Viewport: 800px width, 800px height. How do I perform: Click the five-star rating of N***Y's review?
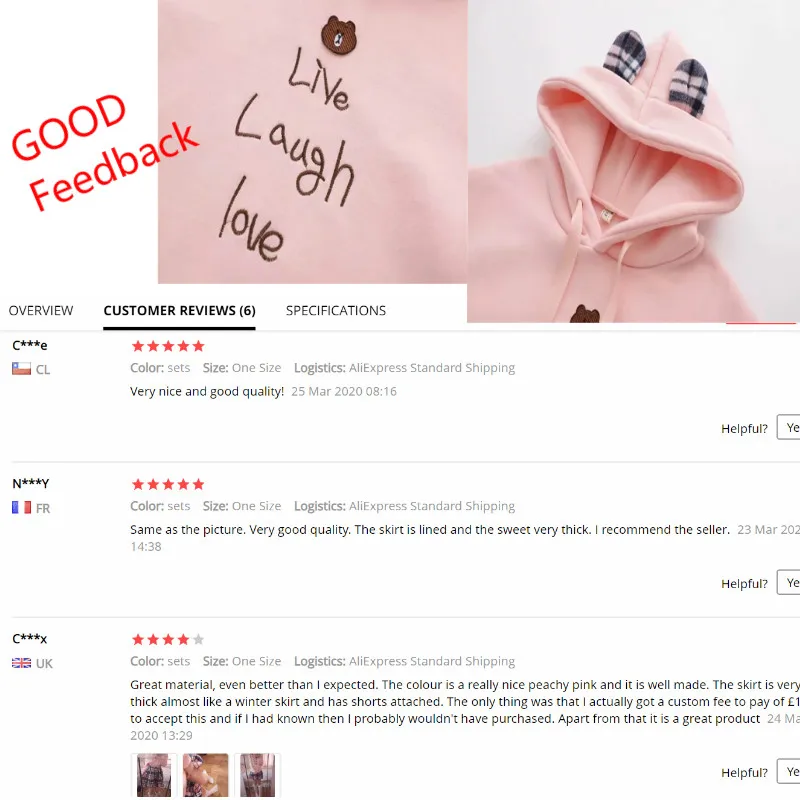tap(168, 484)
